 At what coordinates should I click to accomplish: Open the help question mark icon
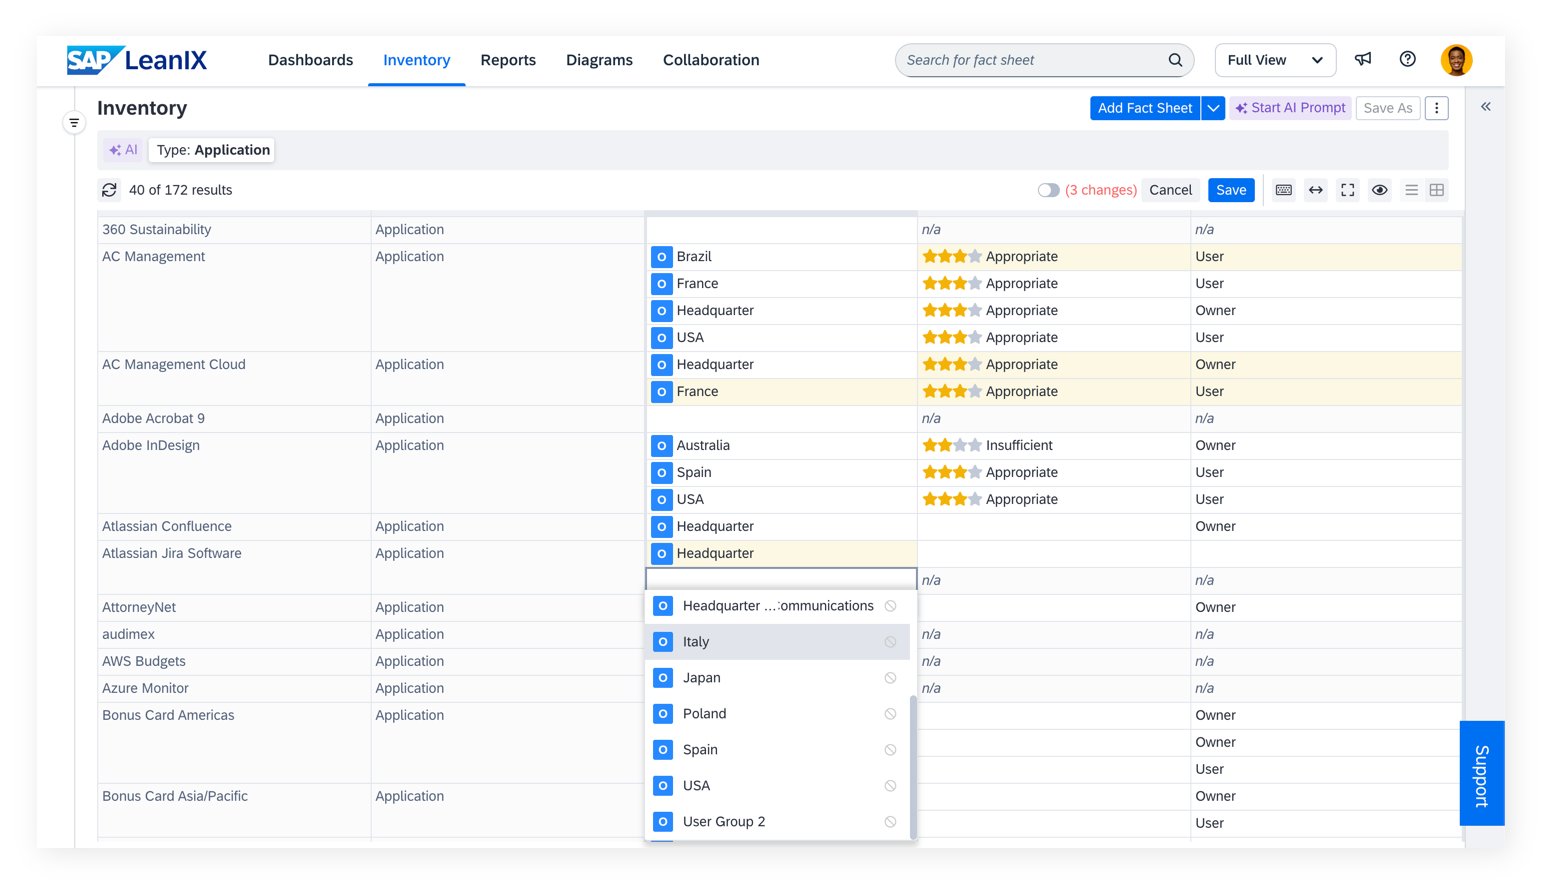click(x=1407, y=60)
